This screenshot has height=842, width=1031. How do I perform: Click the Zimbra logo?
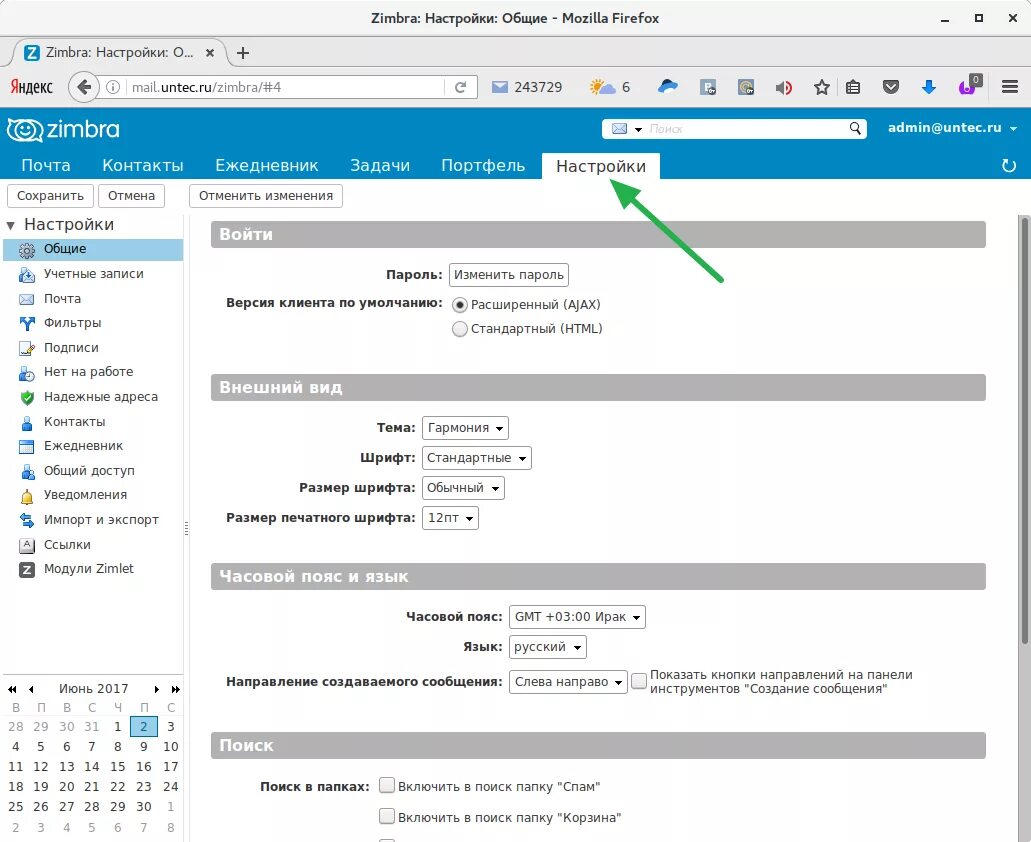tap(63, 129)
